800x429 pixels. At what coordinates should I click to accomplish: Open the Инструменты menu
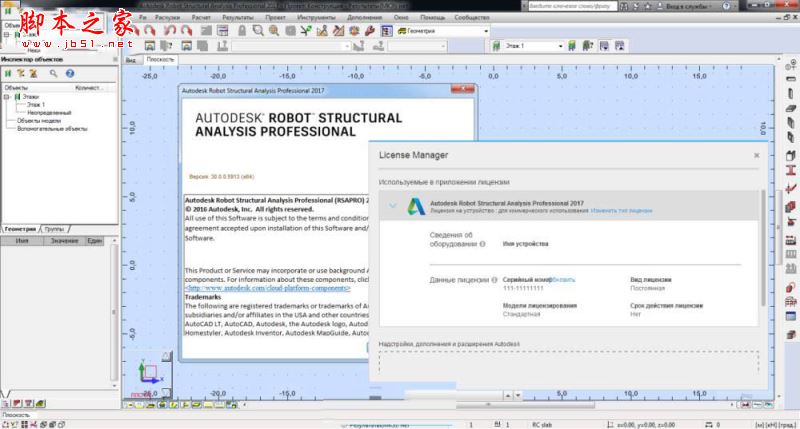[x=316, y=17]
